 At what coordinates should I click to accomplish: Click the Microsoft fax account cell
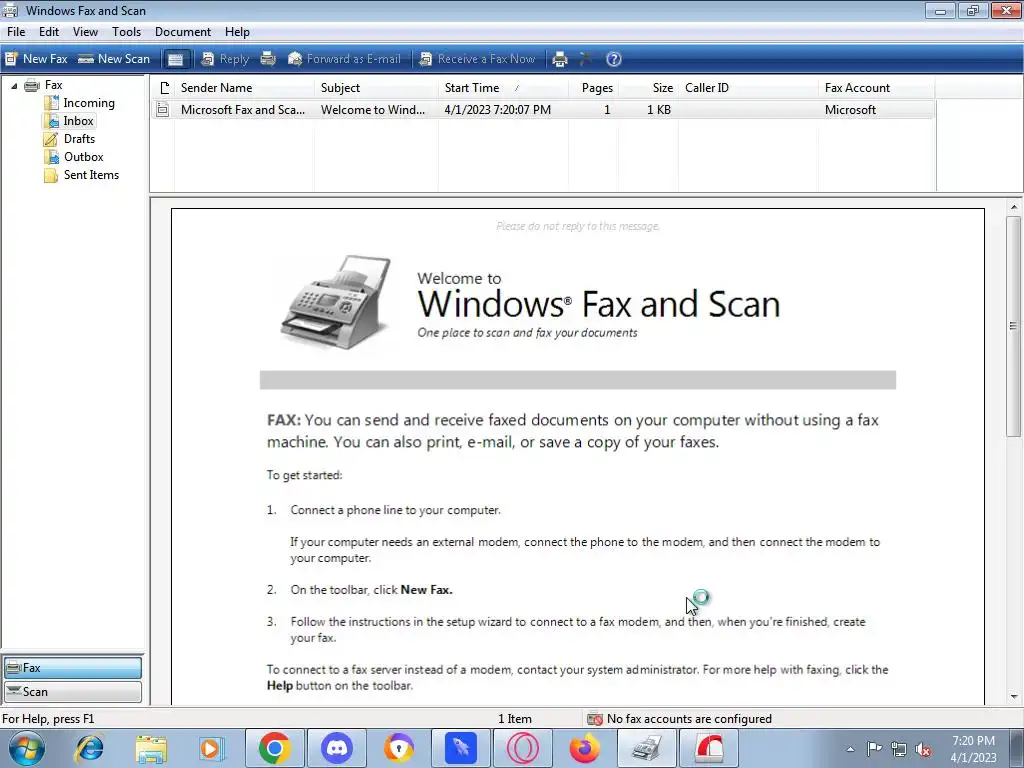850,110
